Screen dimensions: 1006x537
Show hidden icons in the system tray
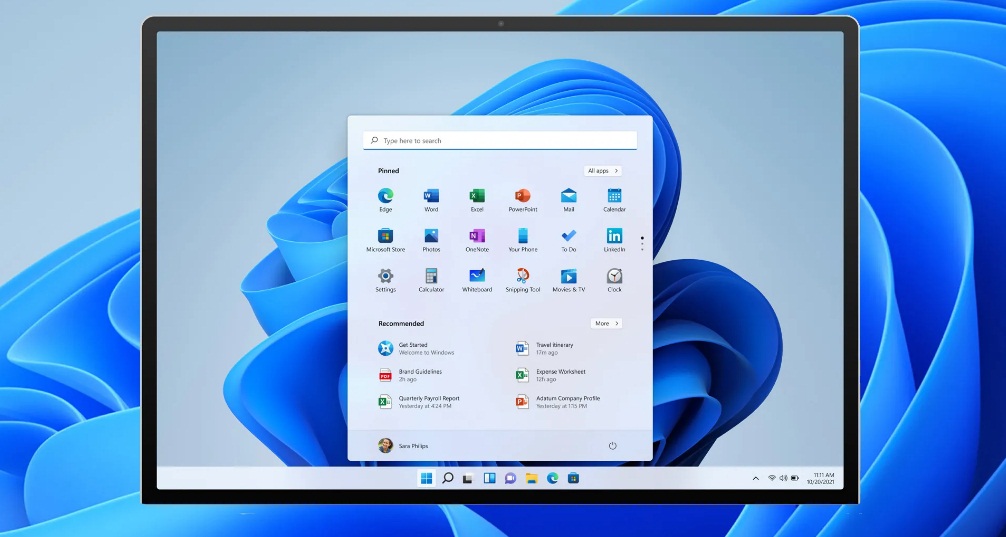coord(755,479)
